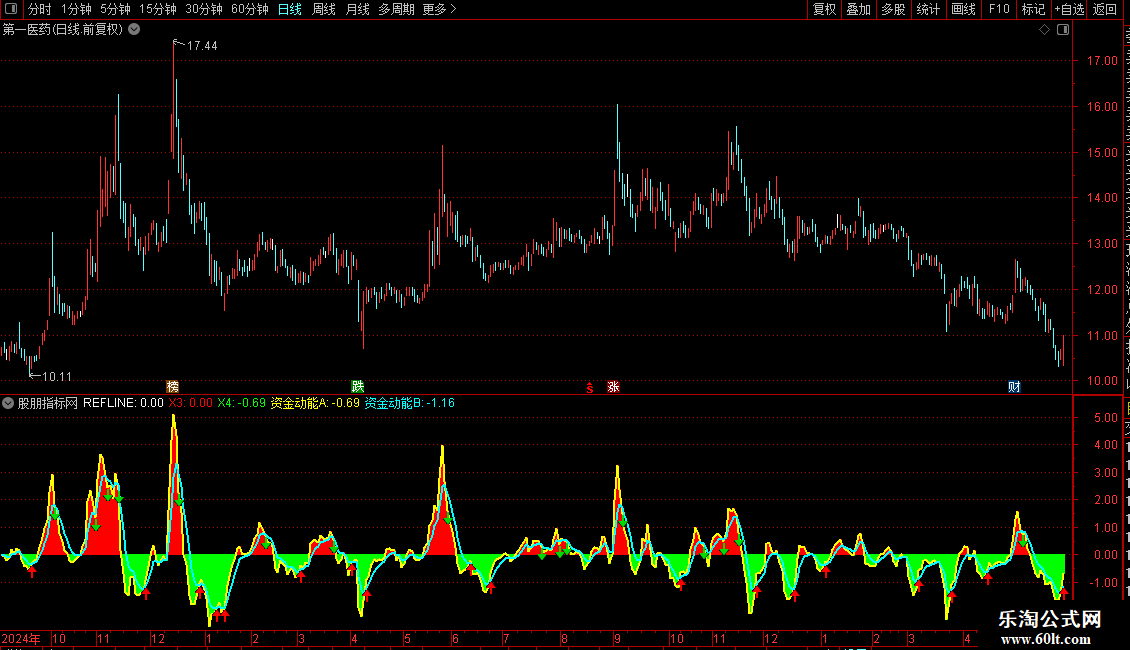The width and height of the screenshot is (1130, 650).
Task: Select the 60分钟 period tab
Action: [x=250, y=9]
